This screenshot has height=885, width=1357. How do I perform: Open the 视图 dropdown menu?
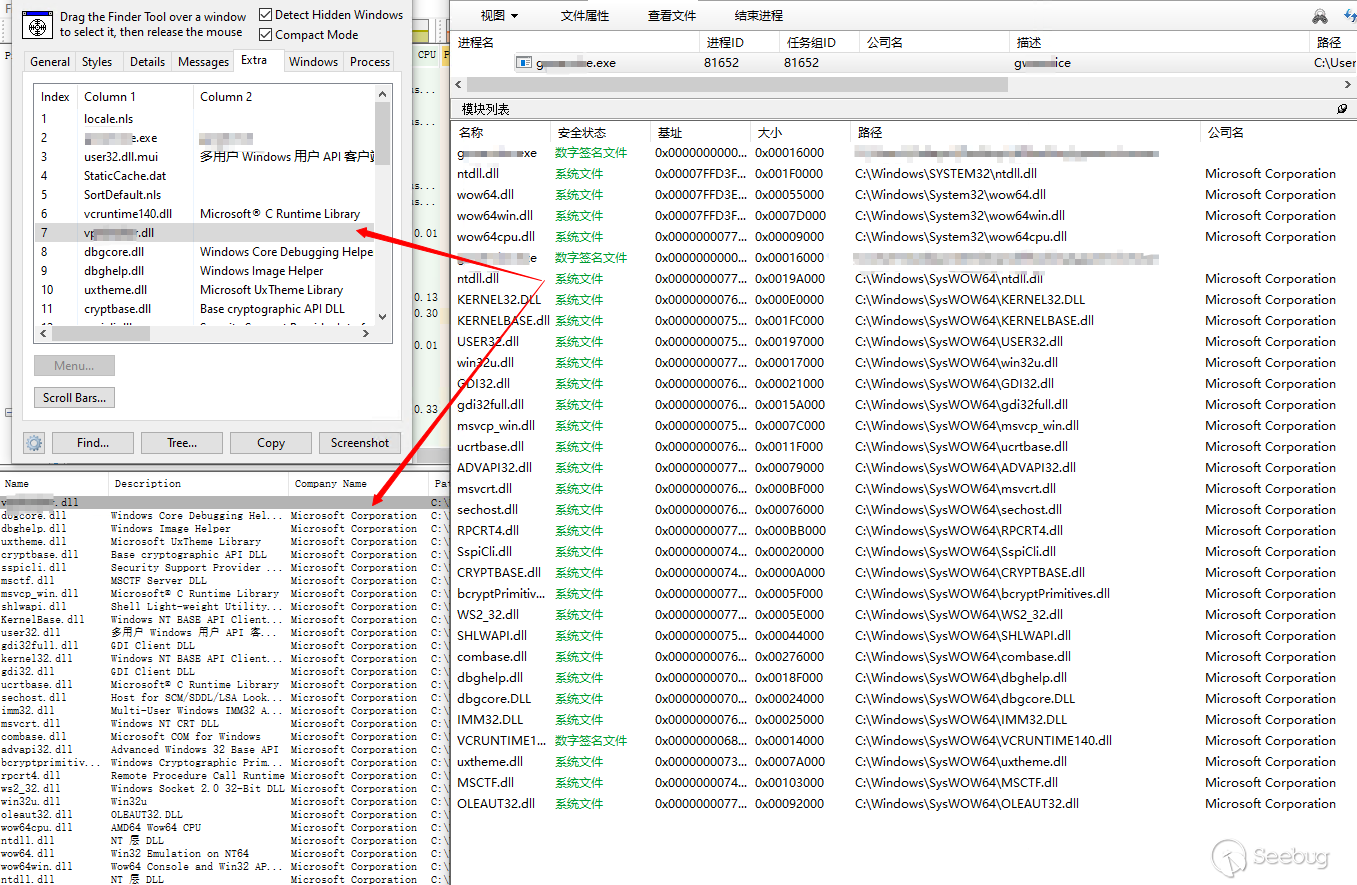499,16
